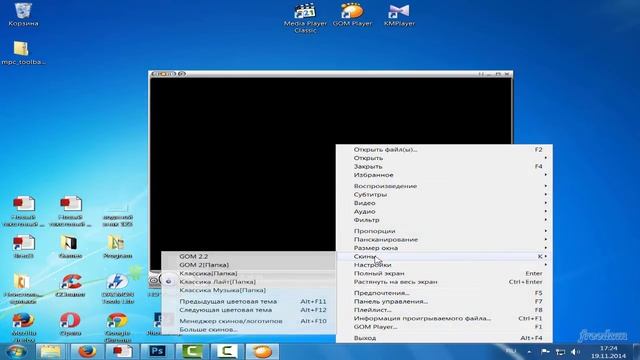The height and width of the screenshot is (360, 640).
Task: Open the Windows Start menu orb
Action: [16, 351]
